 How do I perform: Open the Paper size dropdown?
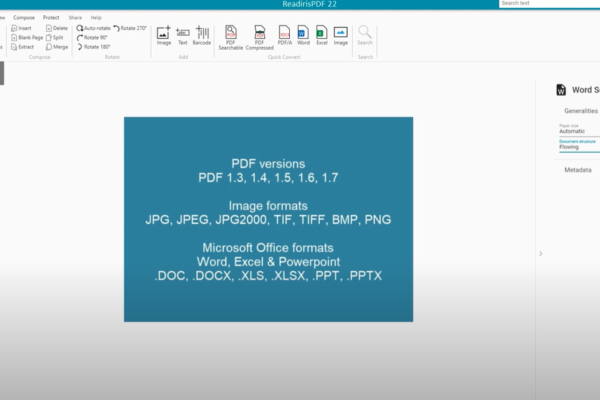pyautogui.click(x=578, y=131)
